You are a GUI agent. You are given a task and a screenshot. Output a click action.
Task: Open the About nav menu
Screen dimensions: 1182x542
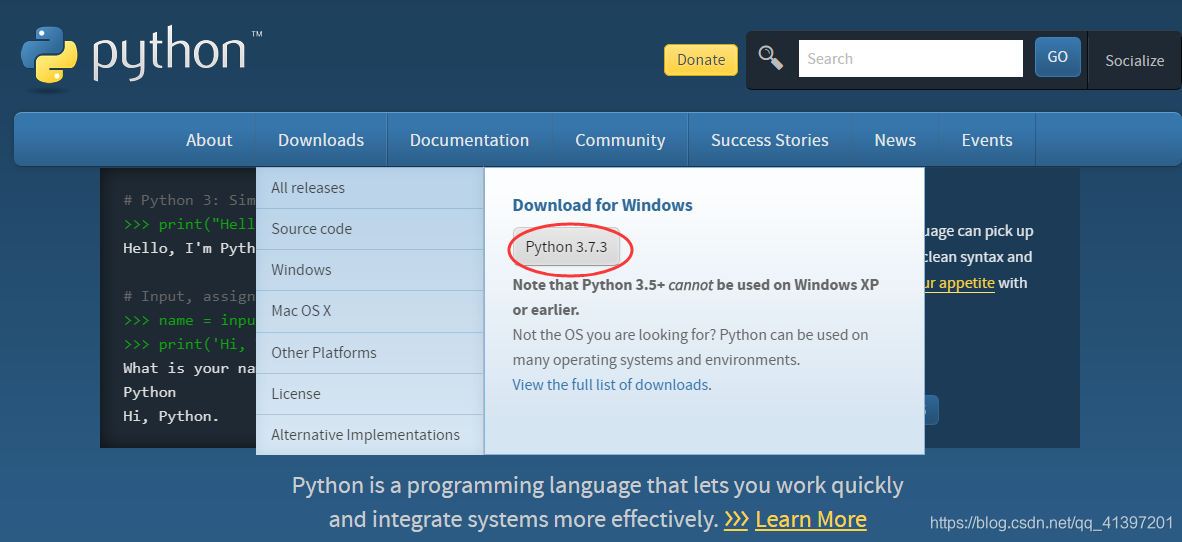tap(210, 140)
